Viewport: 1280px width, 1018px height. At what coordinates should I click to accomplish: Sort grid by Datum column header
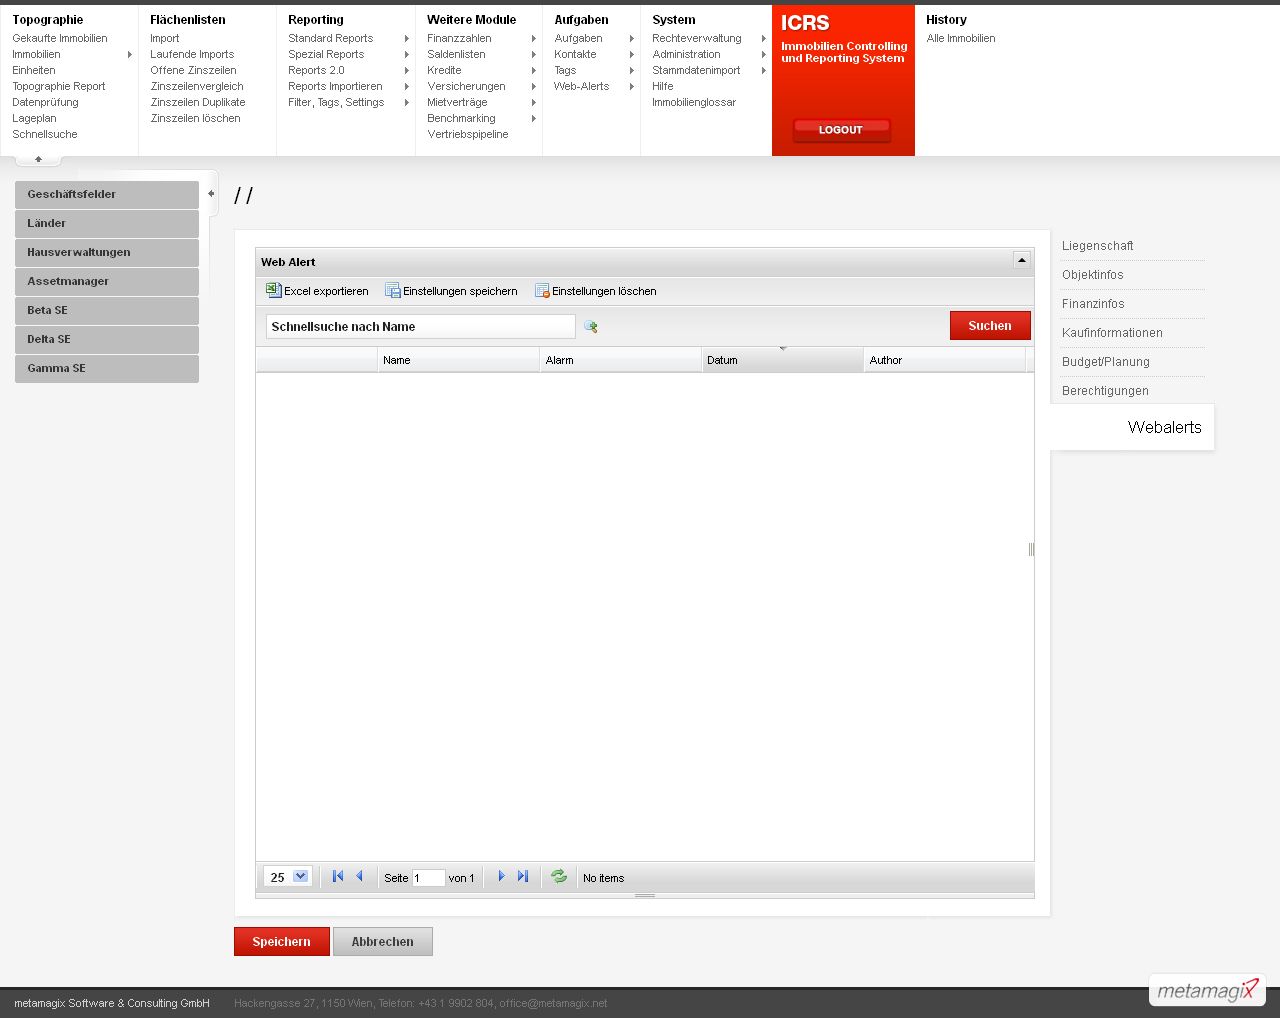(x=783, y=360)
